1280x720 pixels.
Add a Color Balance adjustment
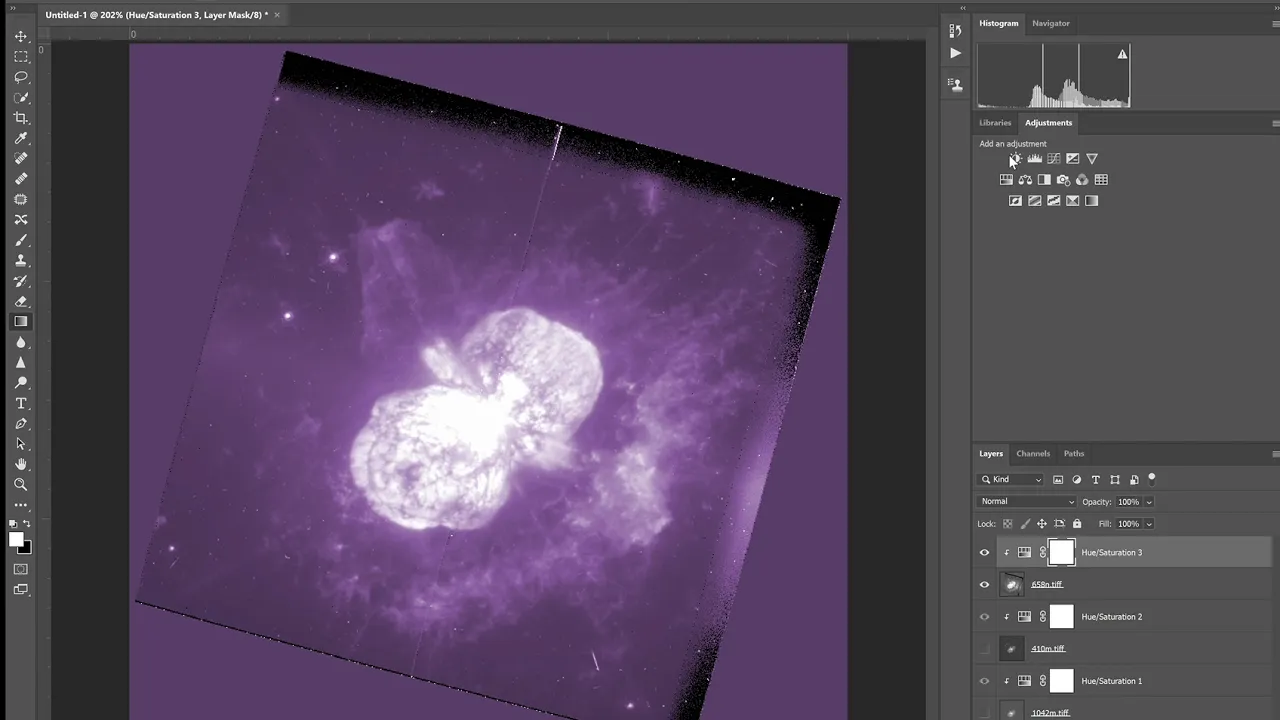point(1025,179)
